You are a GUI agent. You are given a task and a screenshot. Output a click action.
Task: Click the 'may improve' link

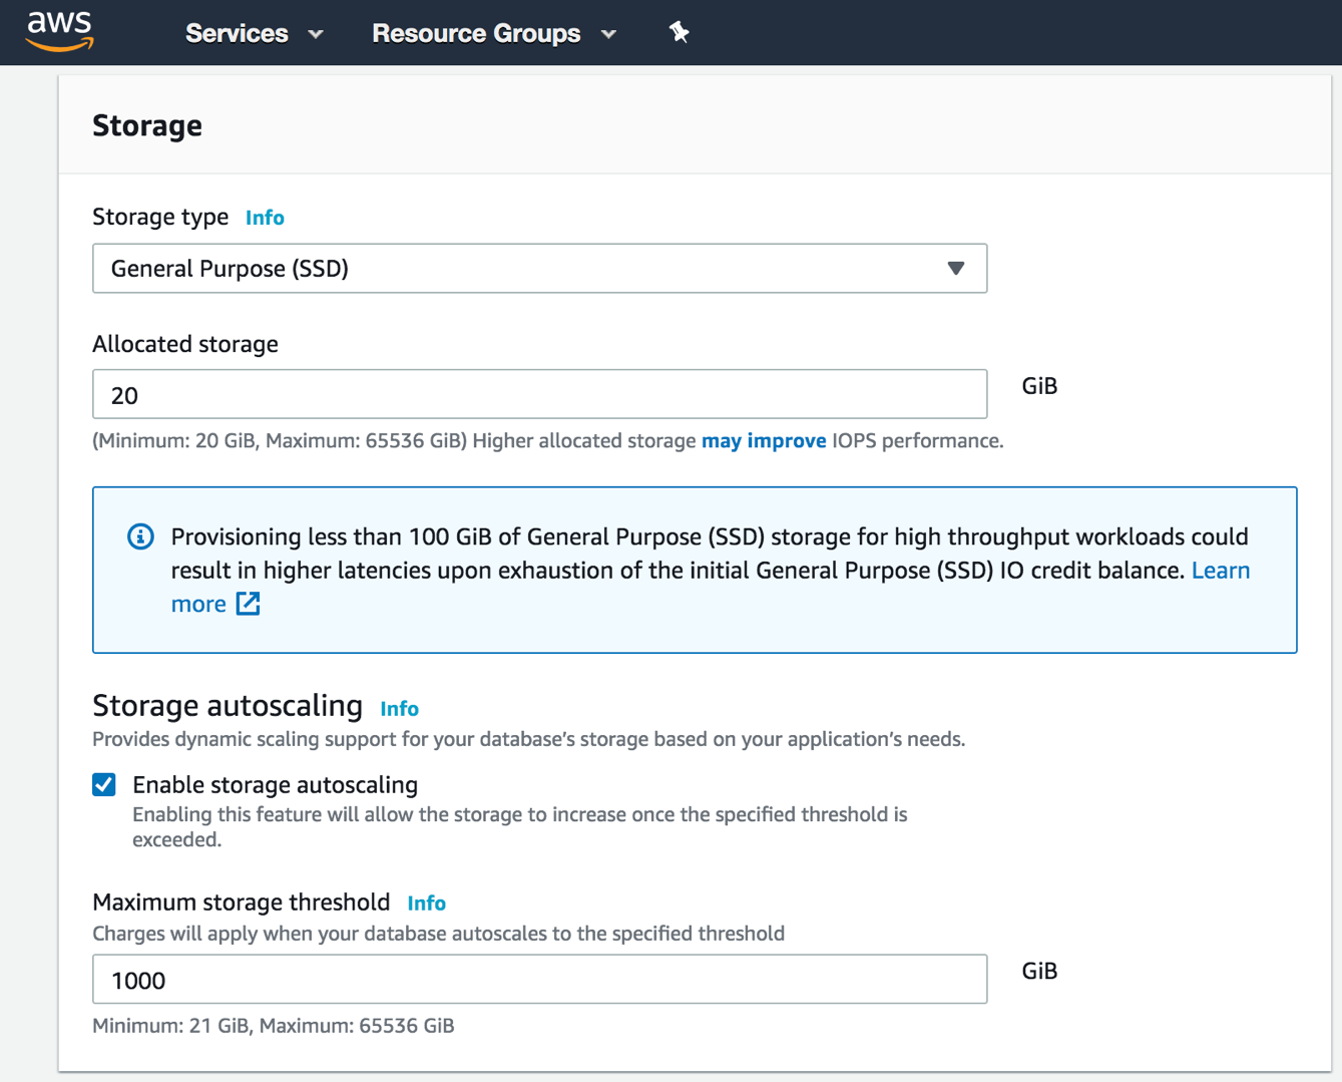(764, 441)
